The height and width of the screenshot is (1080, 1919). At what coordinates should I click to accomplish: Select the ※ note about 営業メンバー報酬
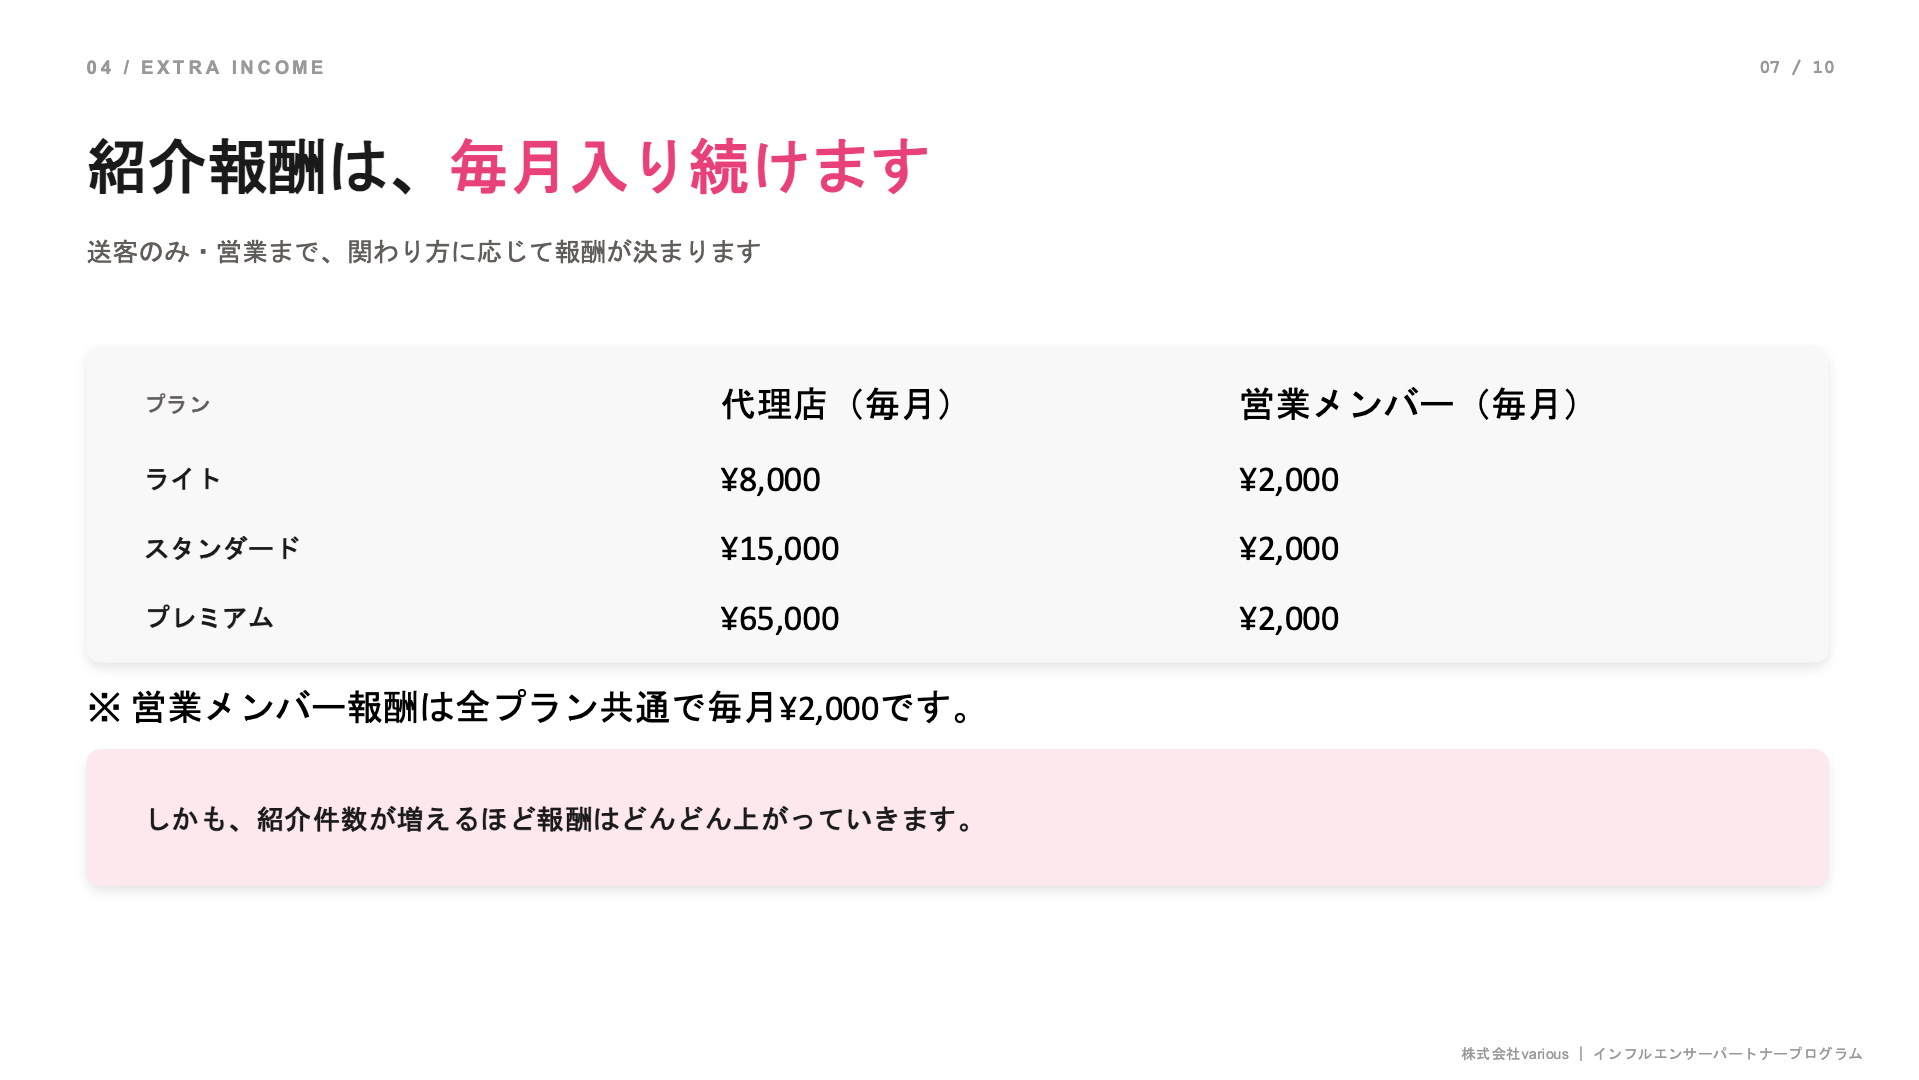click(529, 707)
